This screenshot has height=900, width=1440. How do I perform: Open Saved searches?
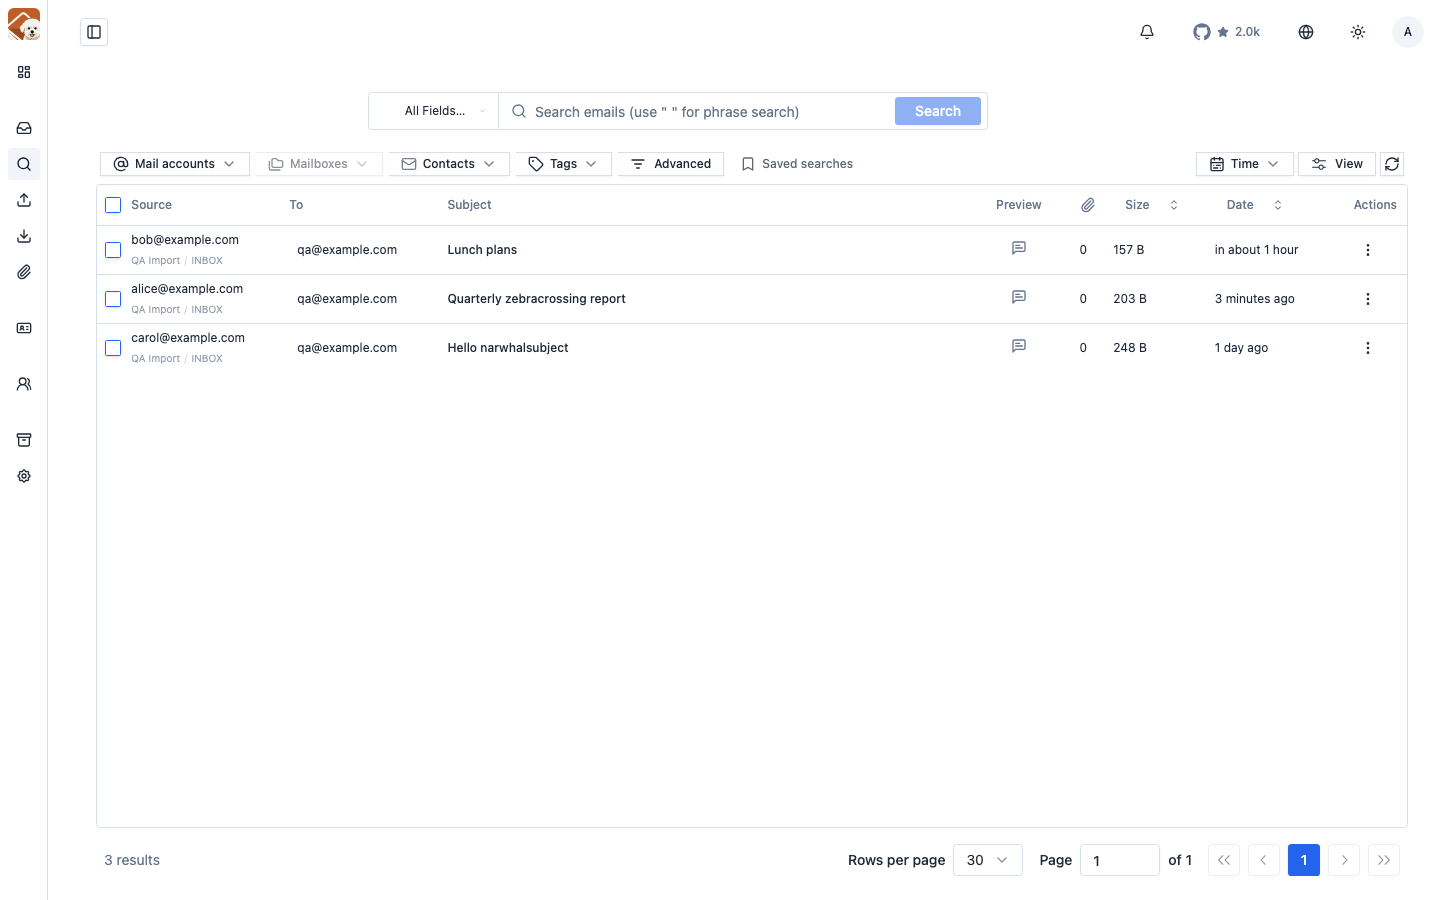[797, 164]
